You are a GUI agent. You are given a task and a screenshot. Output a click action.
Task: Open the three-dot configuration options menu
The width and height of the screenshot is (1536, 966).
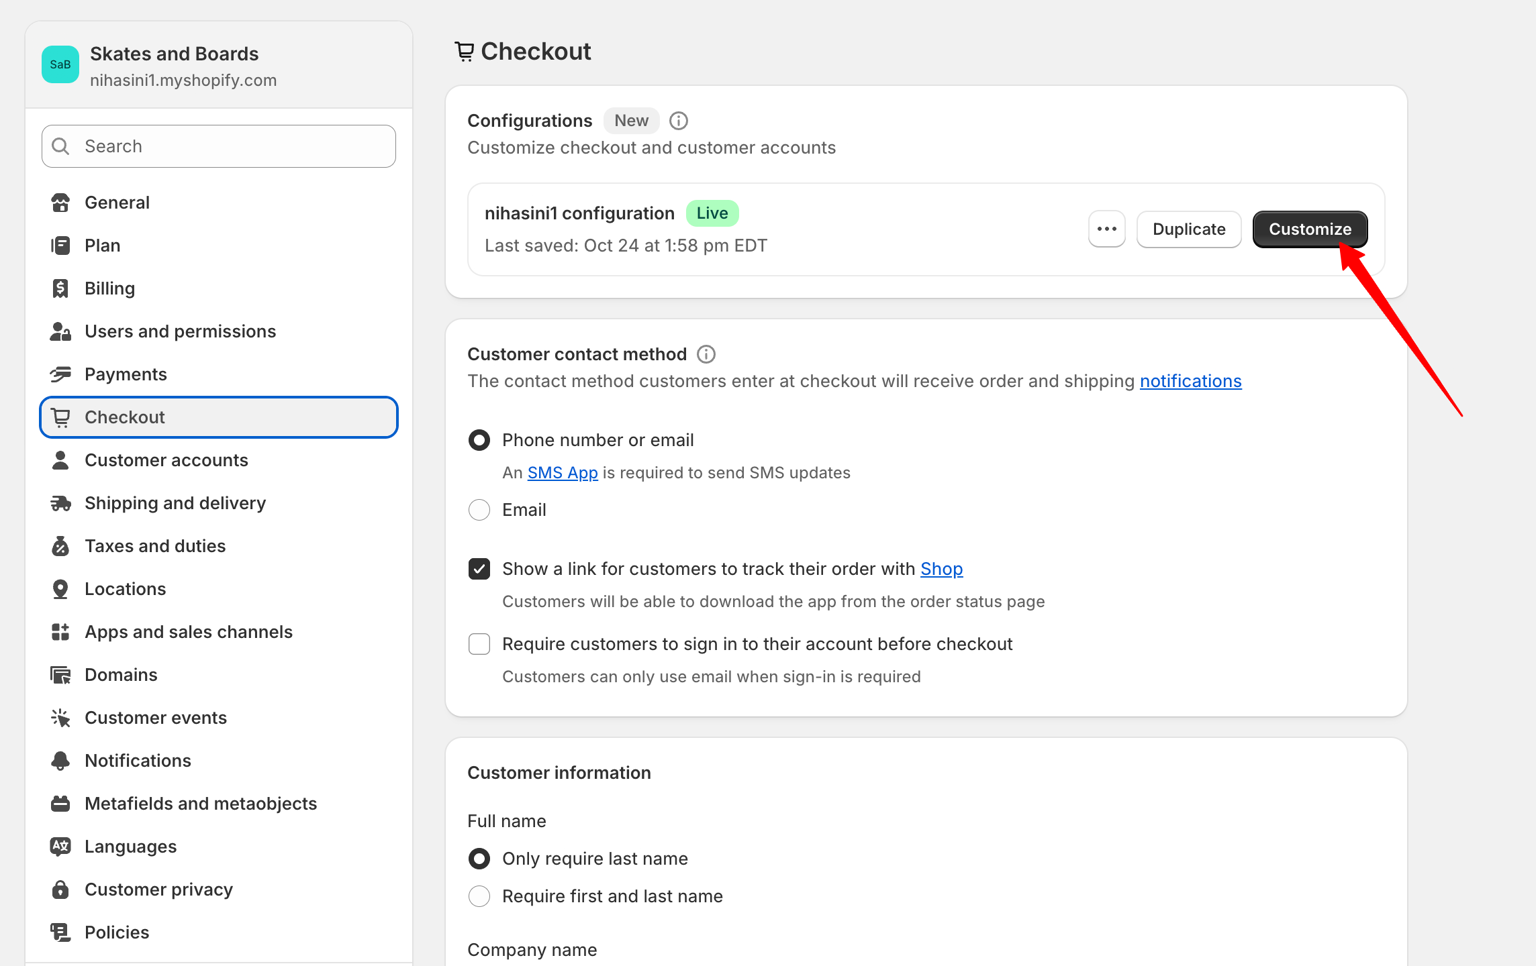(1106, 229)
